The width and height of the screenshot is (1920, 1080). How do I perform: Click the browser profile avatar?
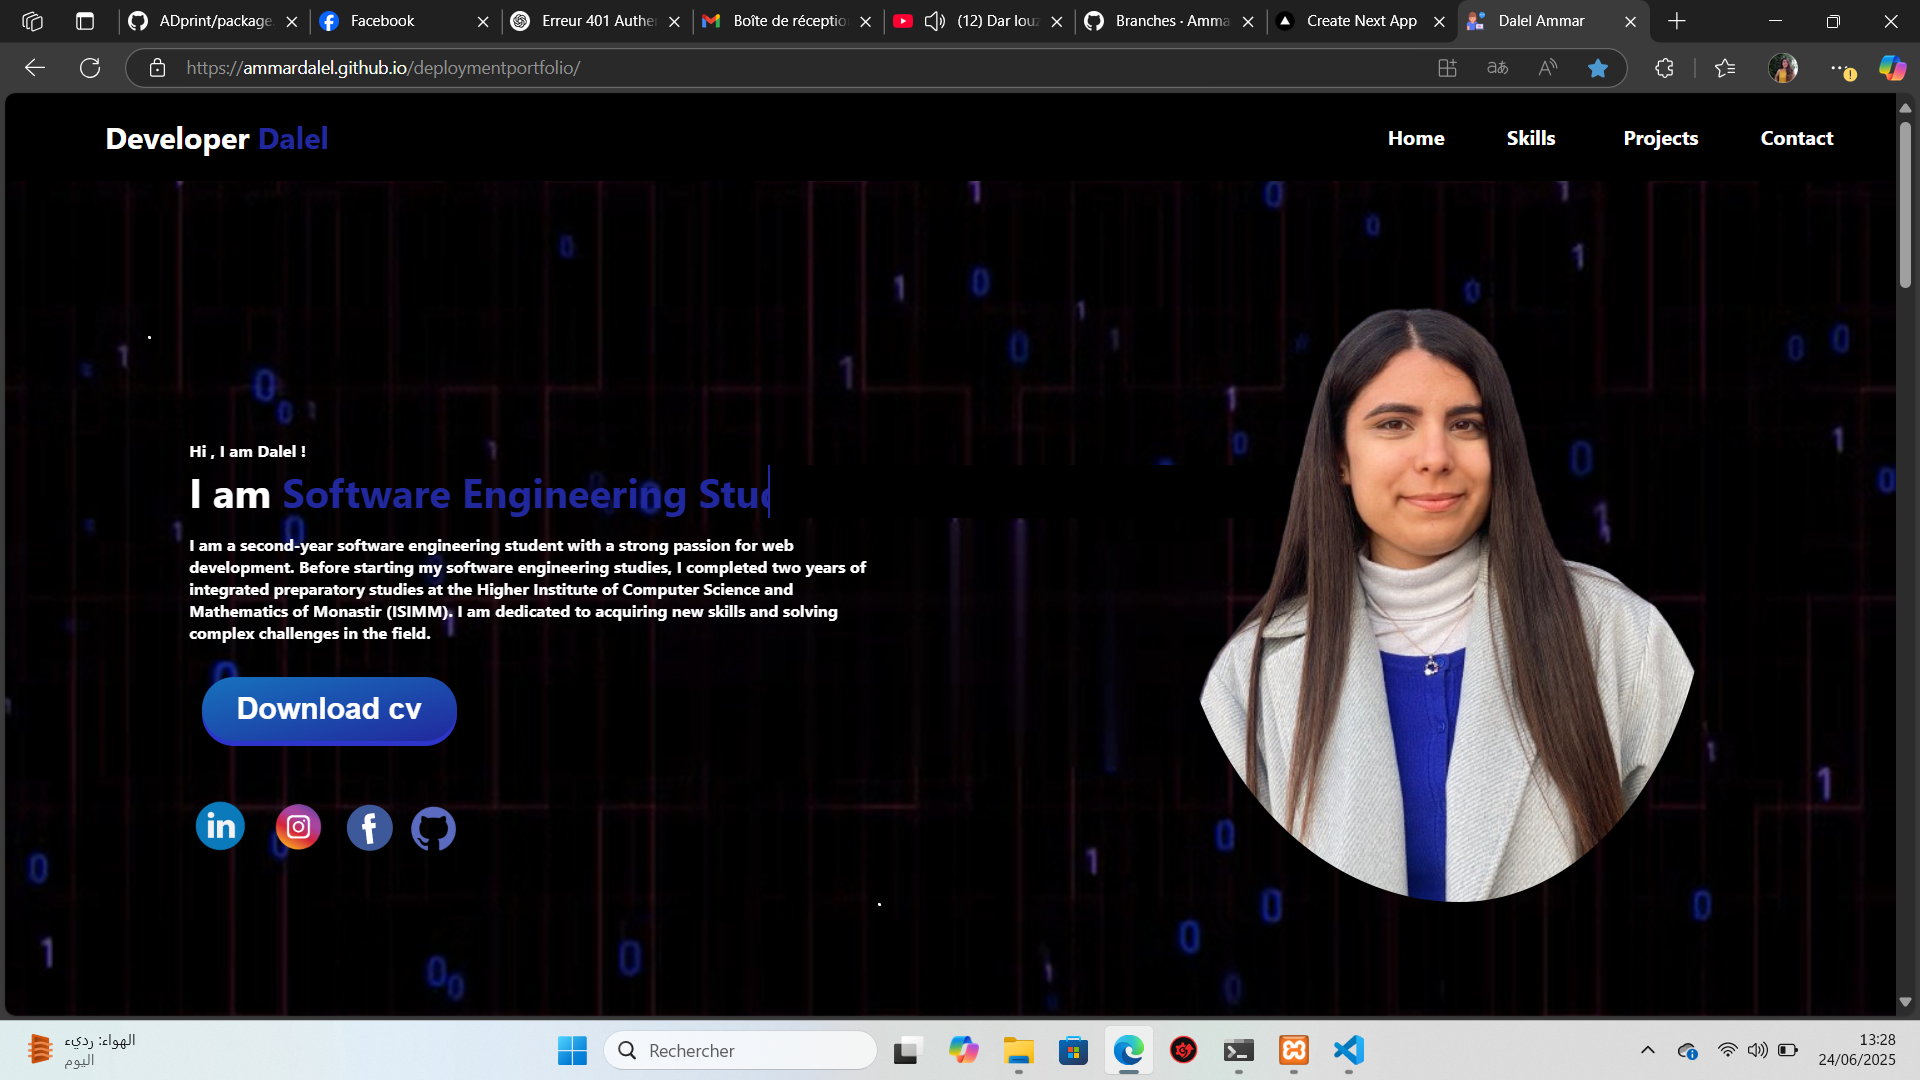click(1783, 68)
